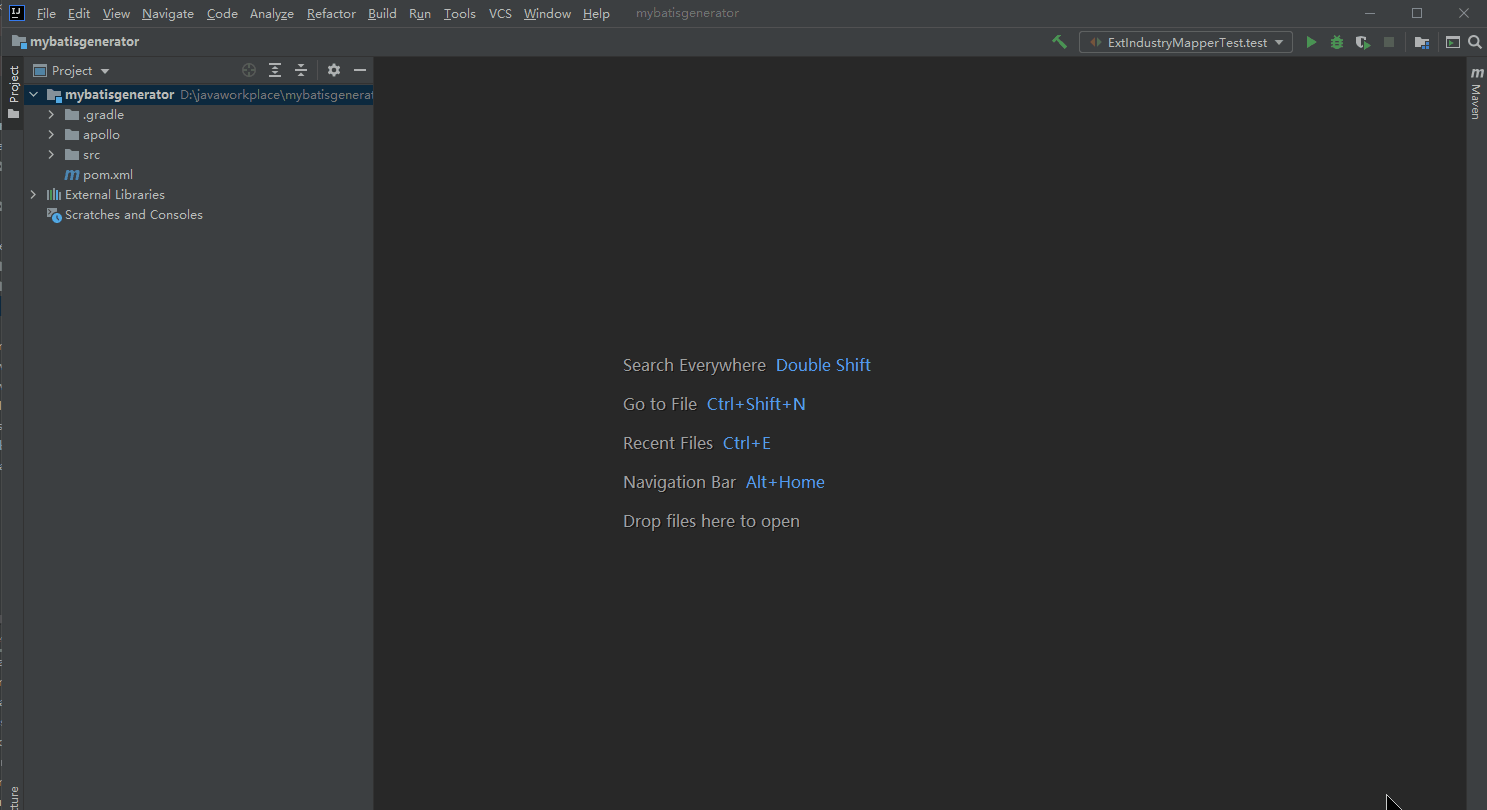Collapse the mybatisgenerator project root node
The image size is (1487, 810).
click(33, 94)
